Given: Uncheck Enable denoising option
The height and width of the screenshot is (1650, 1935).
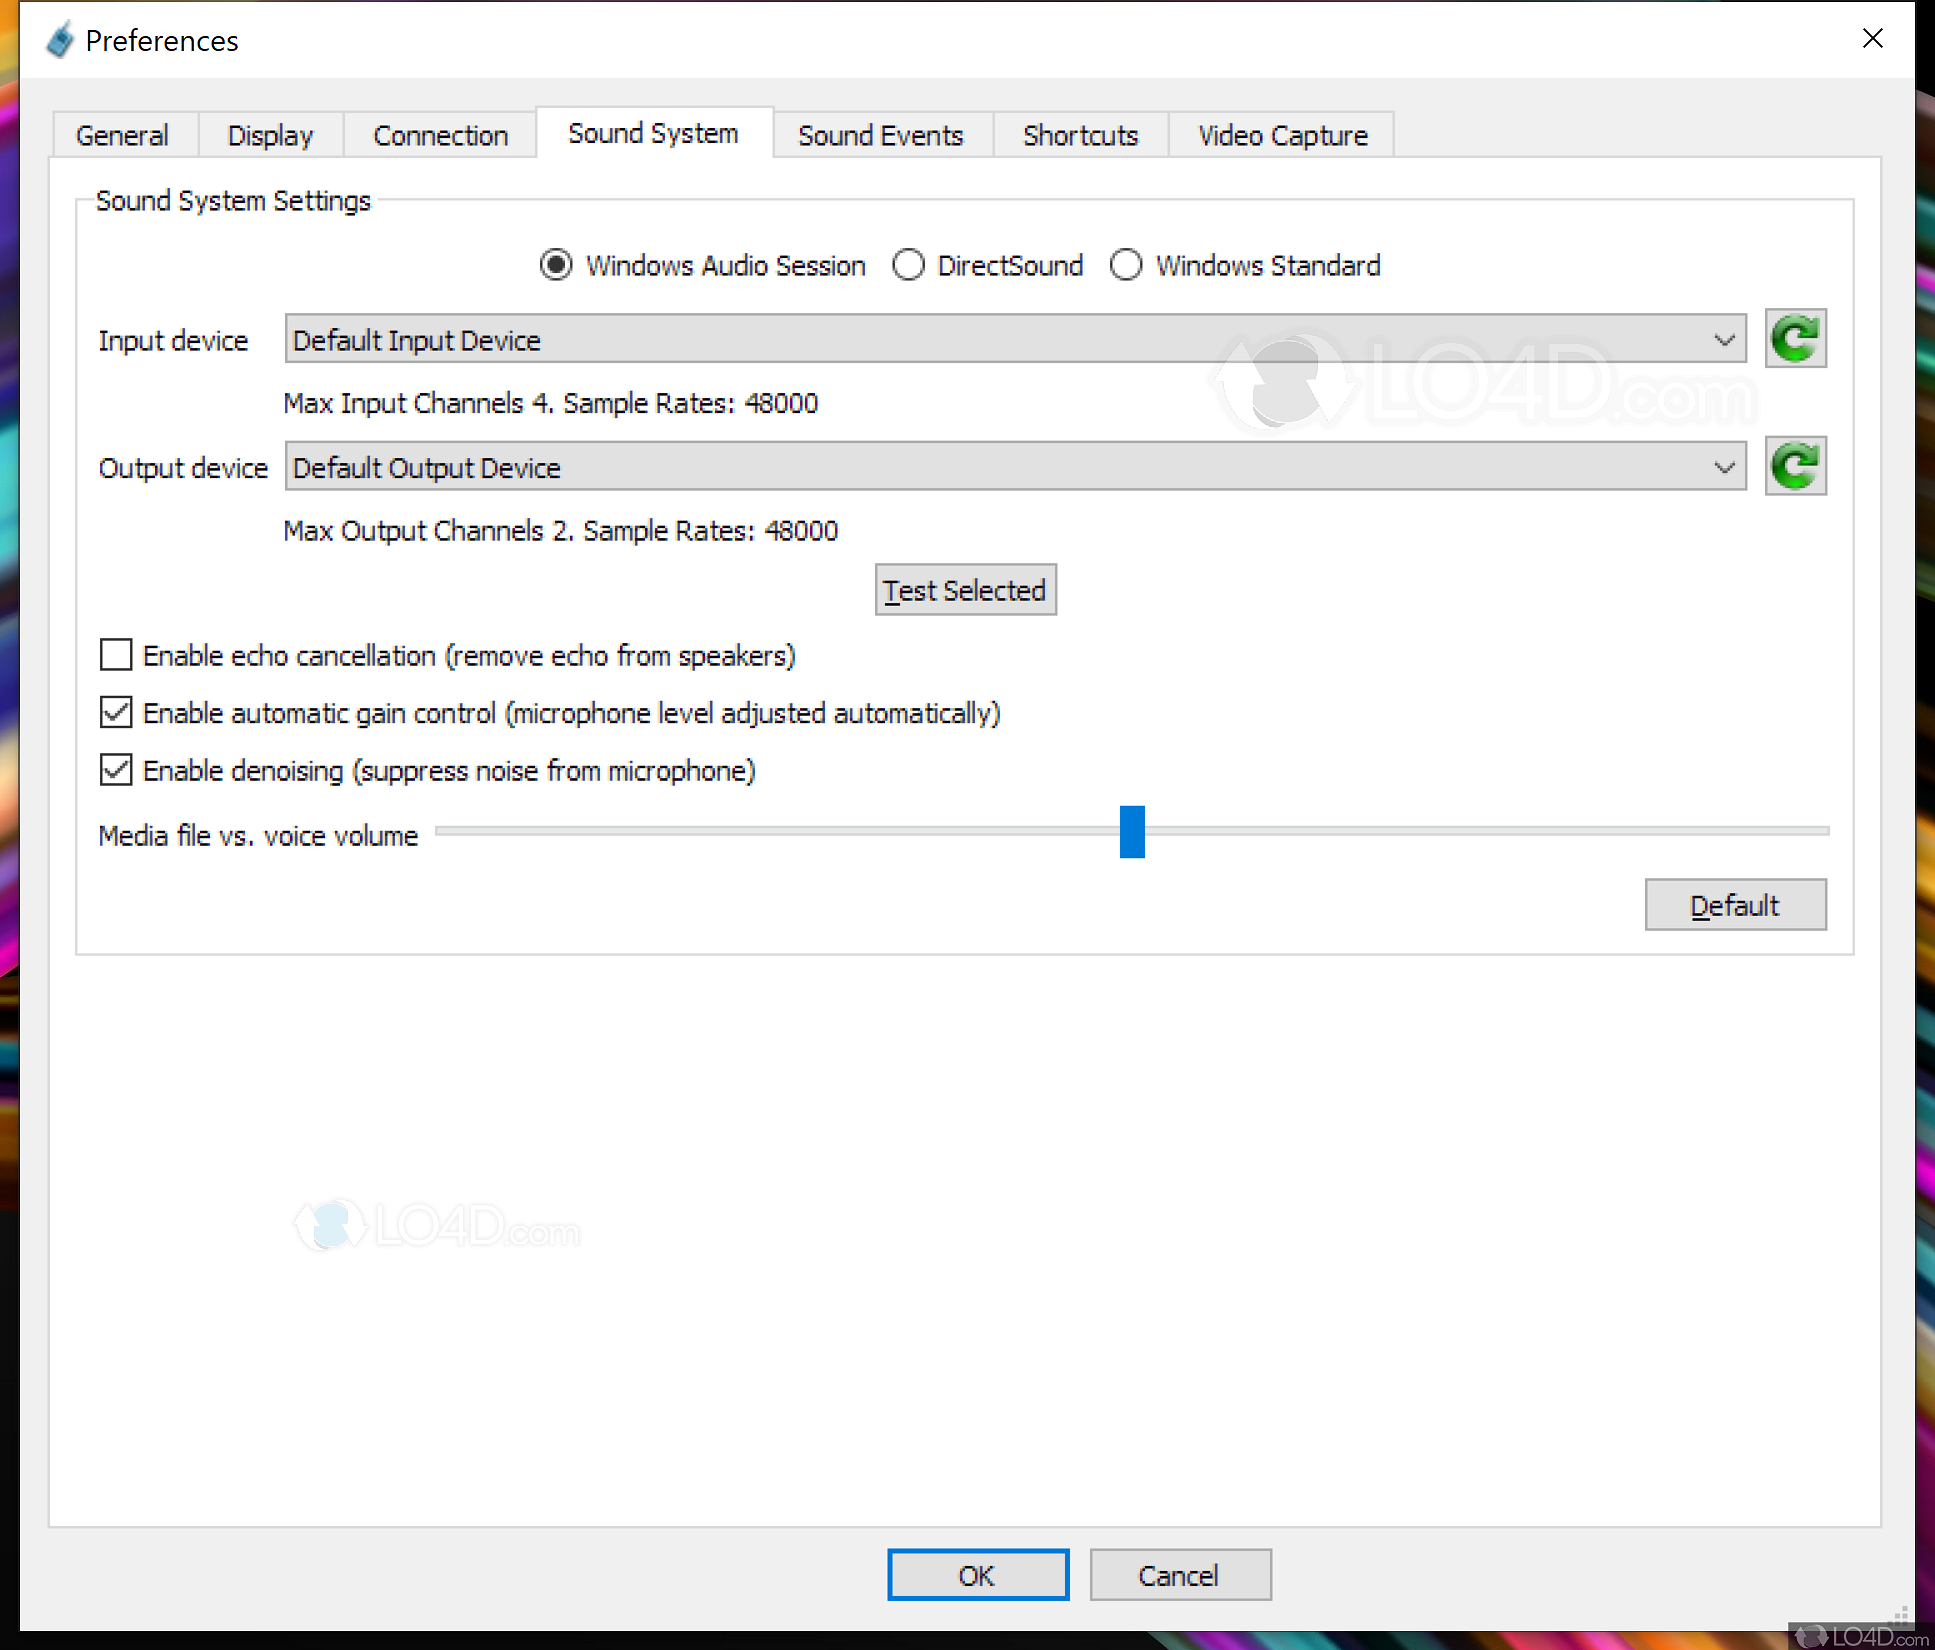Looking at the screenshot, I should click(116, 770).
